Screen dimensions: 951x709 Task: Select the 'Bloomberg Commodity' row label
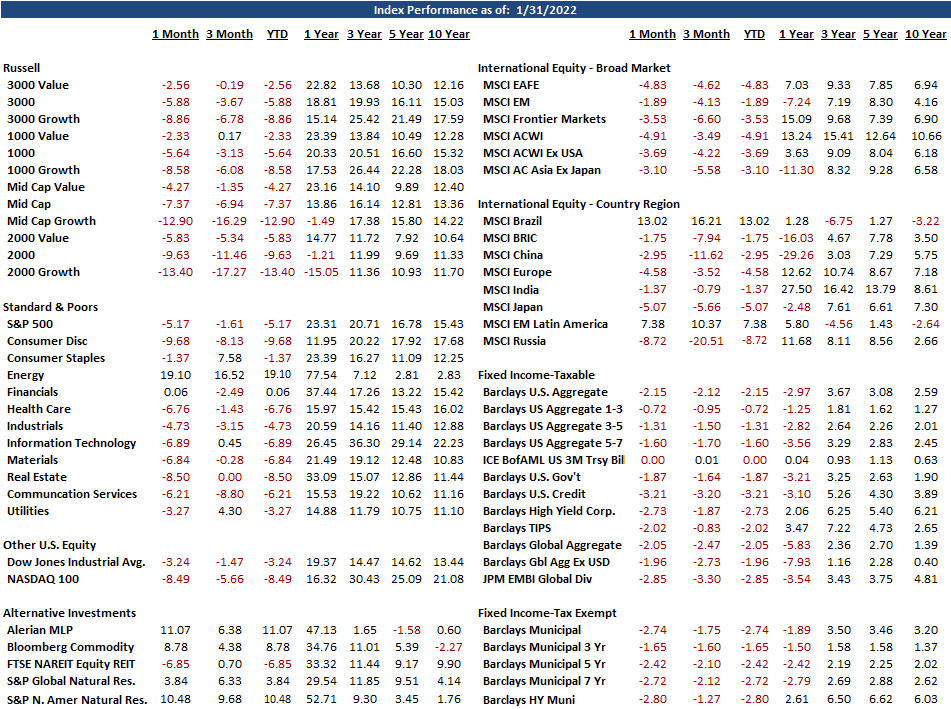[x=70, y=647]
